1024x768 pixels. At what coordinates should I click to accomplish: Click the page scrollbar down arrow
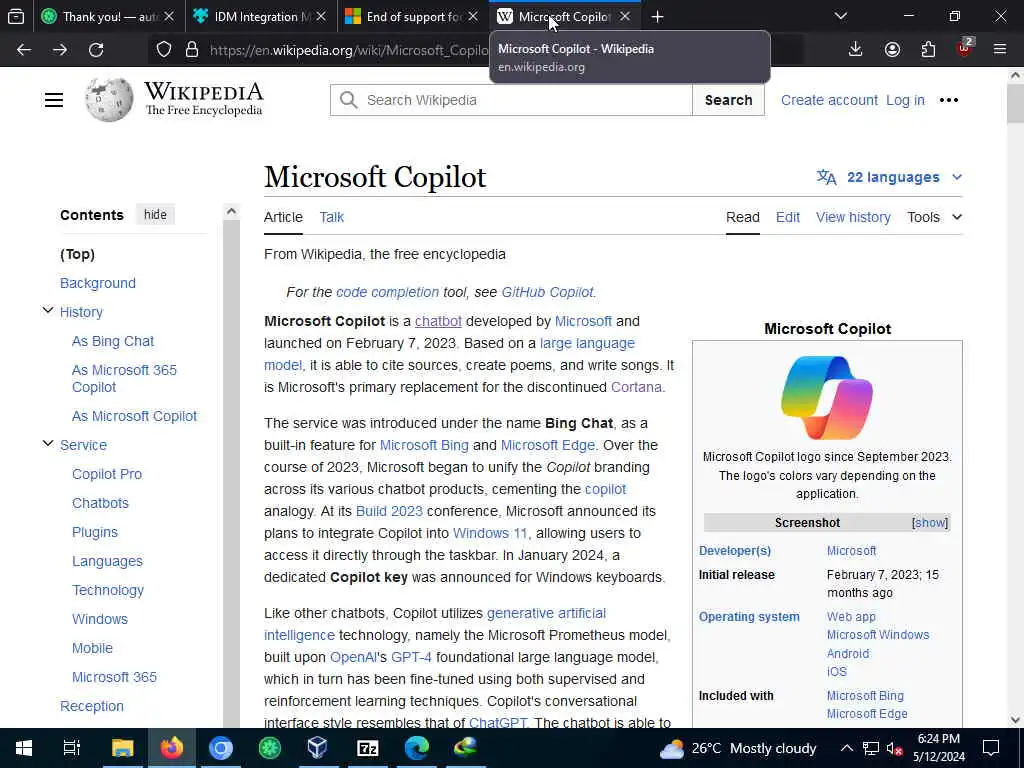(1016, 720)
